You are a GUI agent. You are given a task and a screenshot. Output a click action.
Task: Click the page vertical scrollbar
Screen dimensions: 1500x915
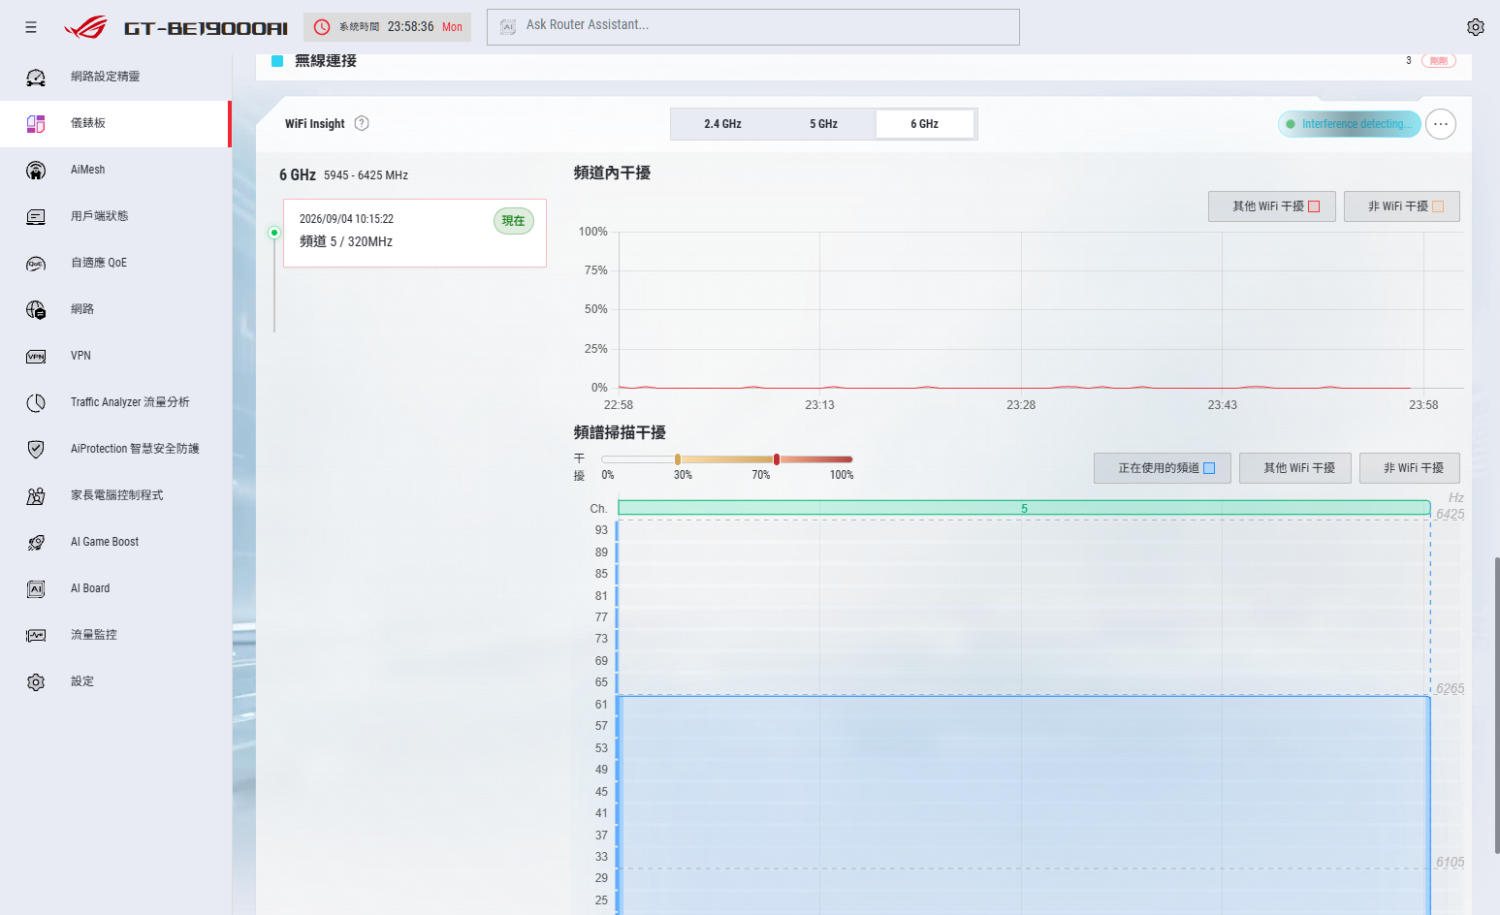point(1496,705)
